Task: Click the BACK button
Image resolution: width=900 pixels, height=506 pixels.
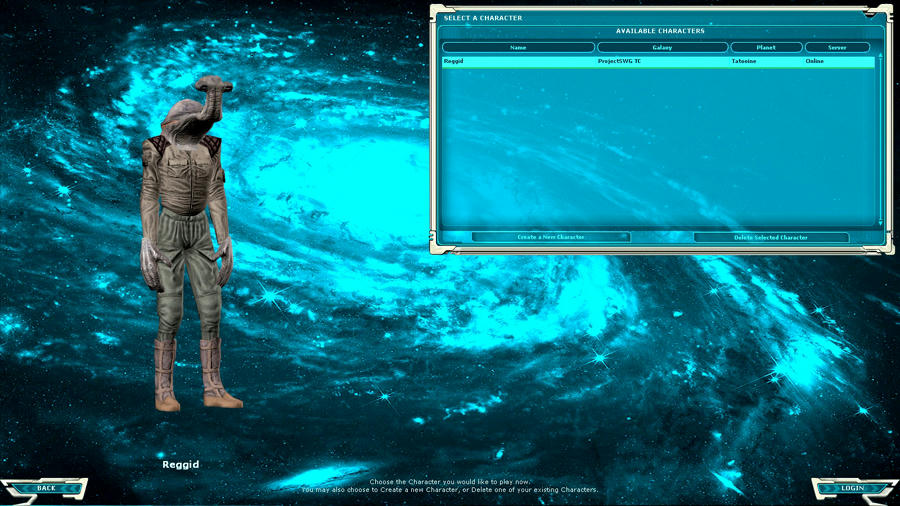Action: coord(46,488)
